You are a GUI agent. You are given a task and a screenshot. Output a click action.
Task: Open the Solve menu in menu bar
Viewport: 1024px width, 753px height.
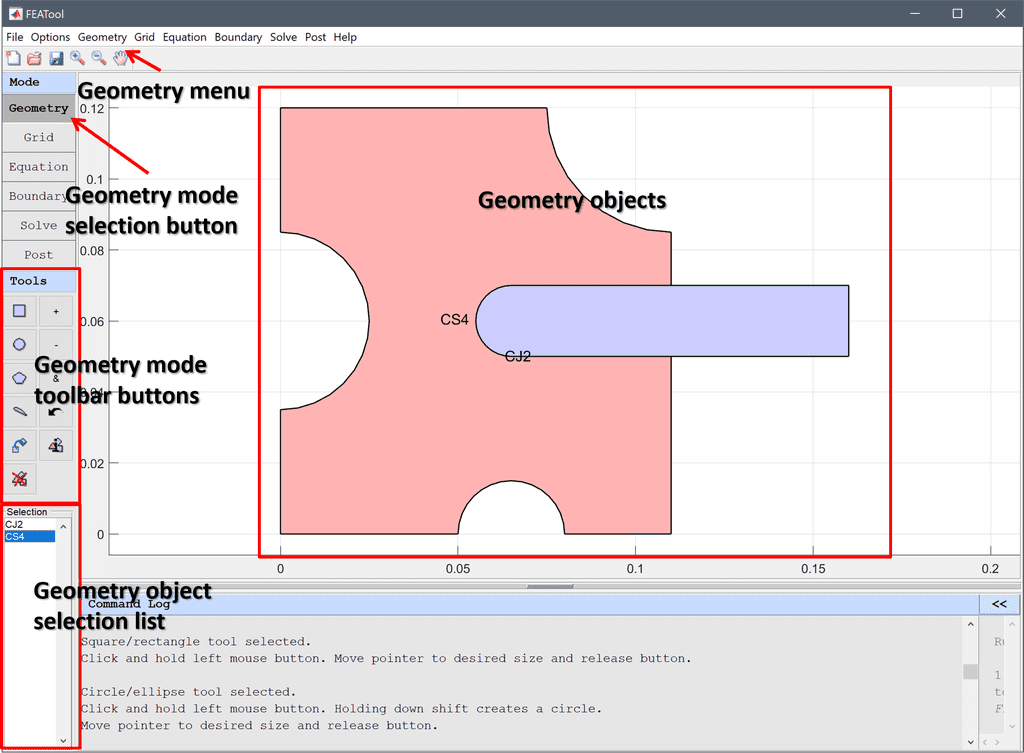(283, 37)
